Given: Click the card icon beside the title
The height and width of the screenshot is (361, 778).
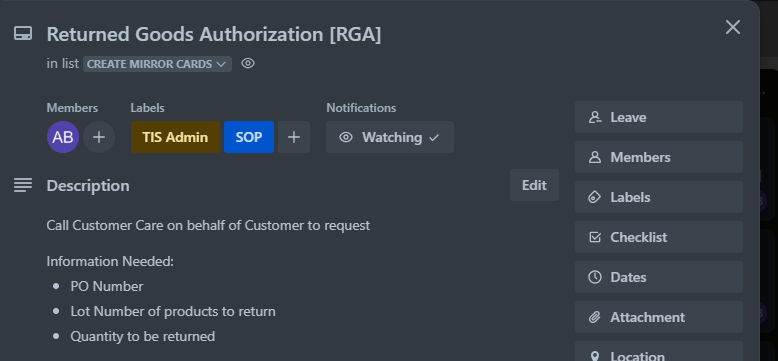Looking at the screenshot, I should point(23,34).
